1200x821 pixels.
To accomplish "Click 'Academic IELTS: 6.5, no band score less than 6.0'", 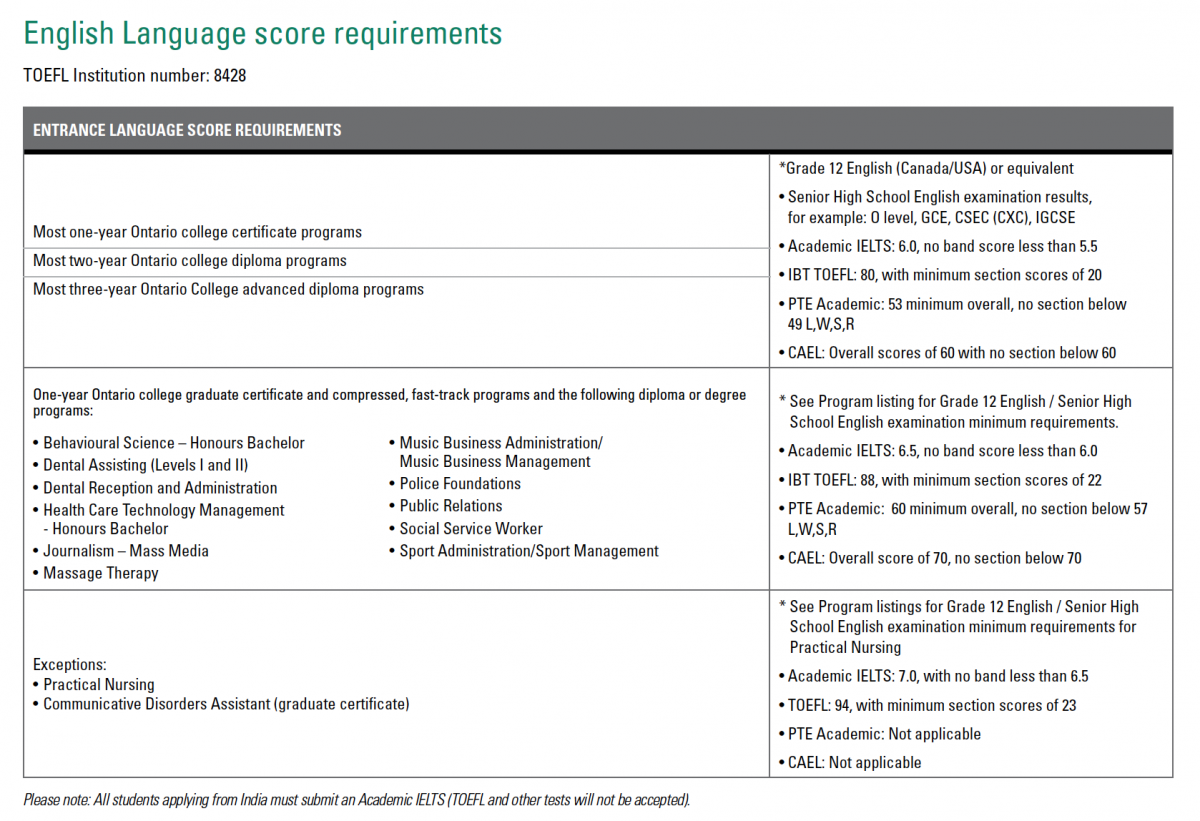I will click(x=937, y=451).
